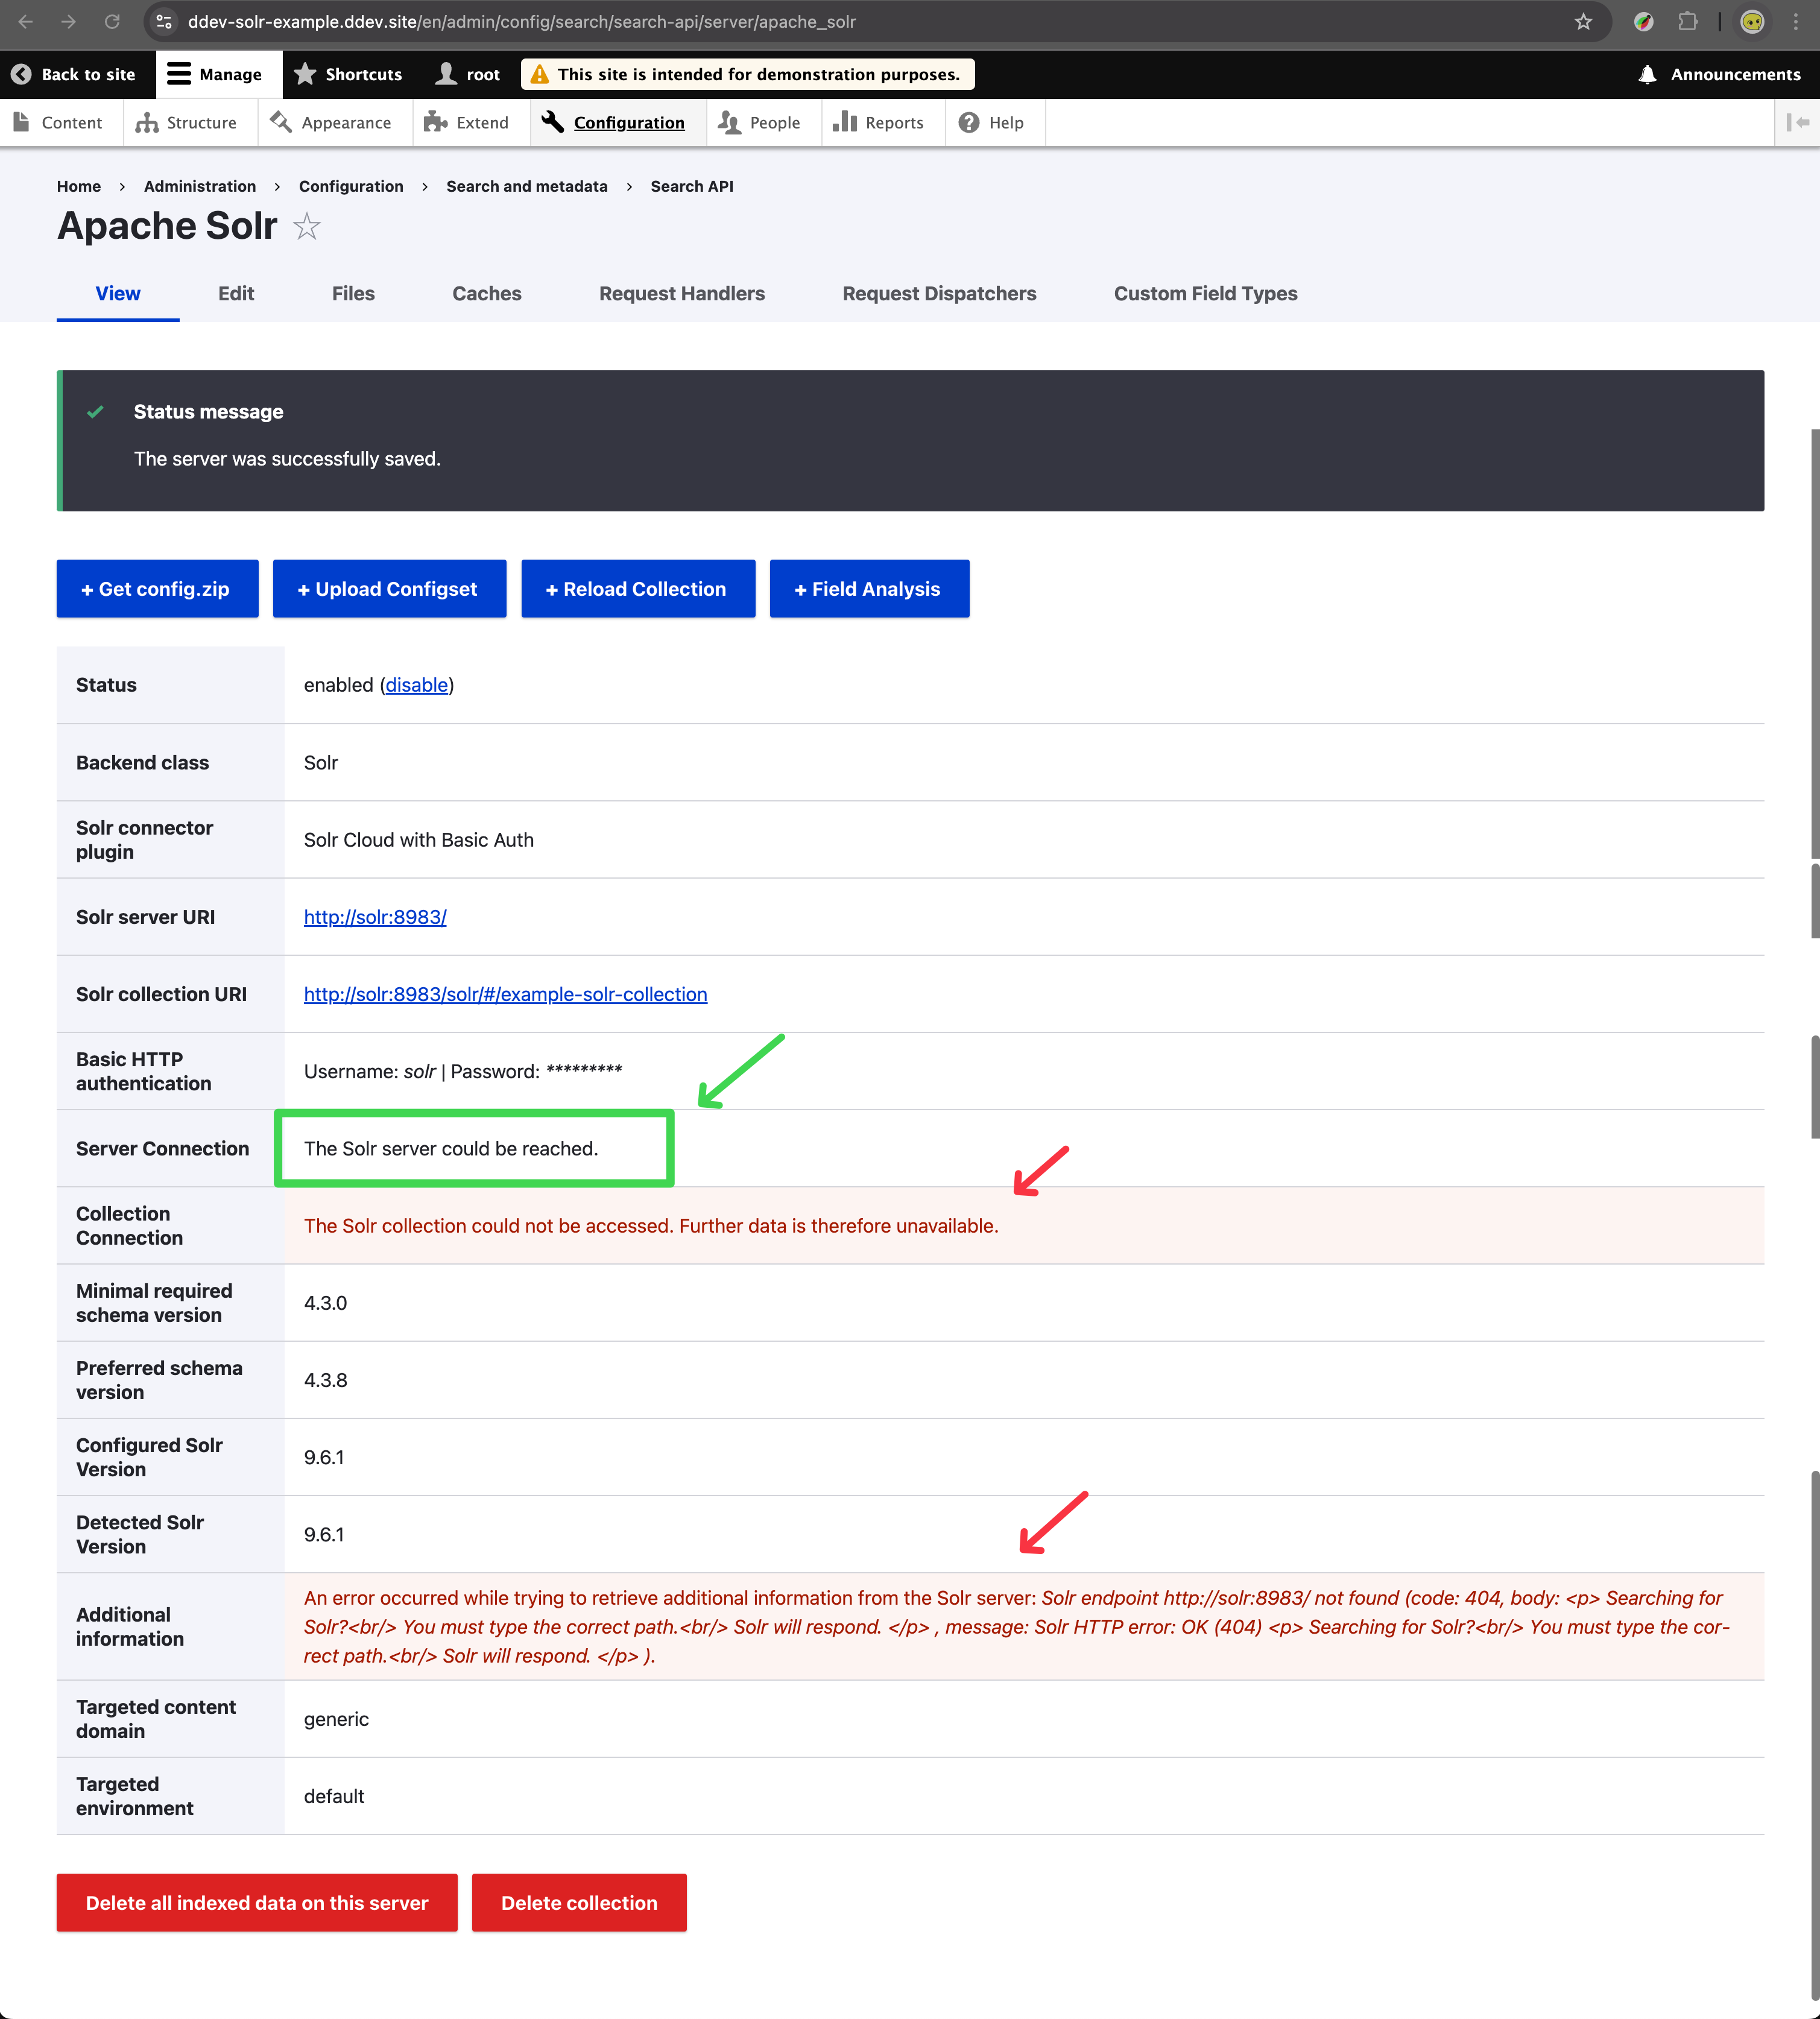This screenshot has height=2019, width=1820.
Task: Click the Reload Collection button
Action: click(637, 589)
